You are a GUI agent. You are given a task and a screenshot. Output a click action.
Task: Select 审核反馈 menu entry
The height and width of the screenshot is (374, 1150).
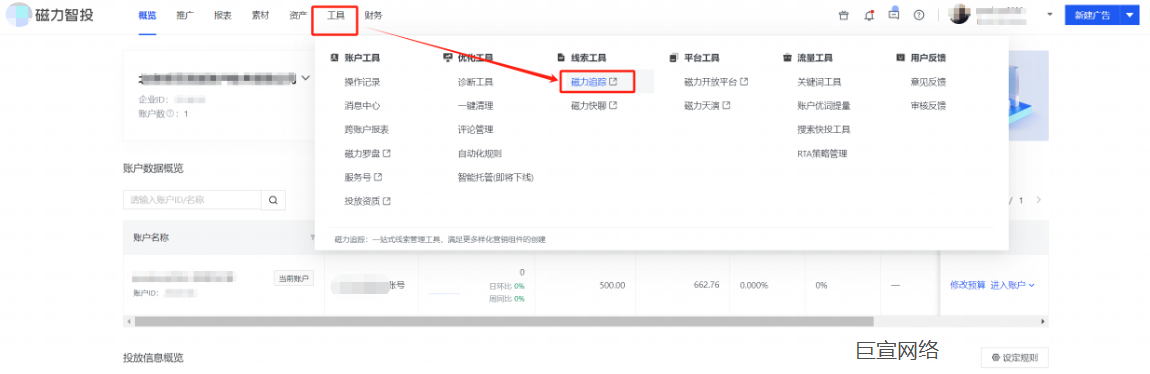point(928,106)
